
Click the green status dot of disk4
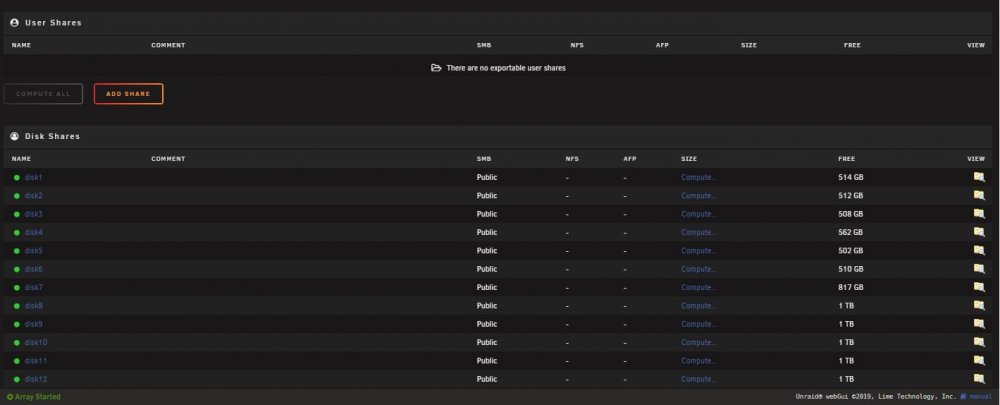click(17, 233)
